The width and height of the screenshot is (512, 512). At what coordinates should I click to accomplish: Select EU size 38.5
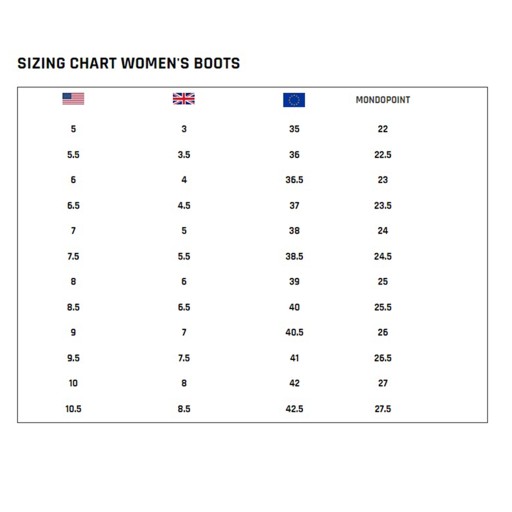pyautogui.click(x=294, y=257)
